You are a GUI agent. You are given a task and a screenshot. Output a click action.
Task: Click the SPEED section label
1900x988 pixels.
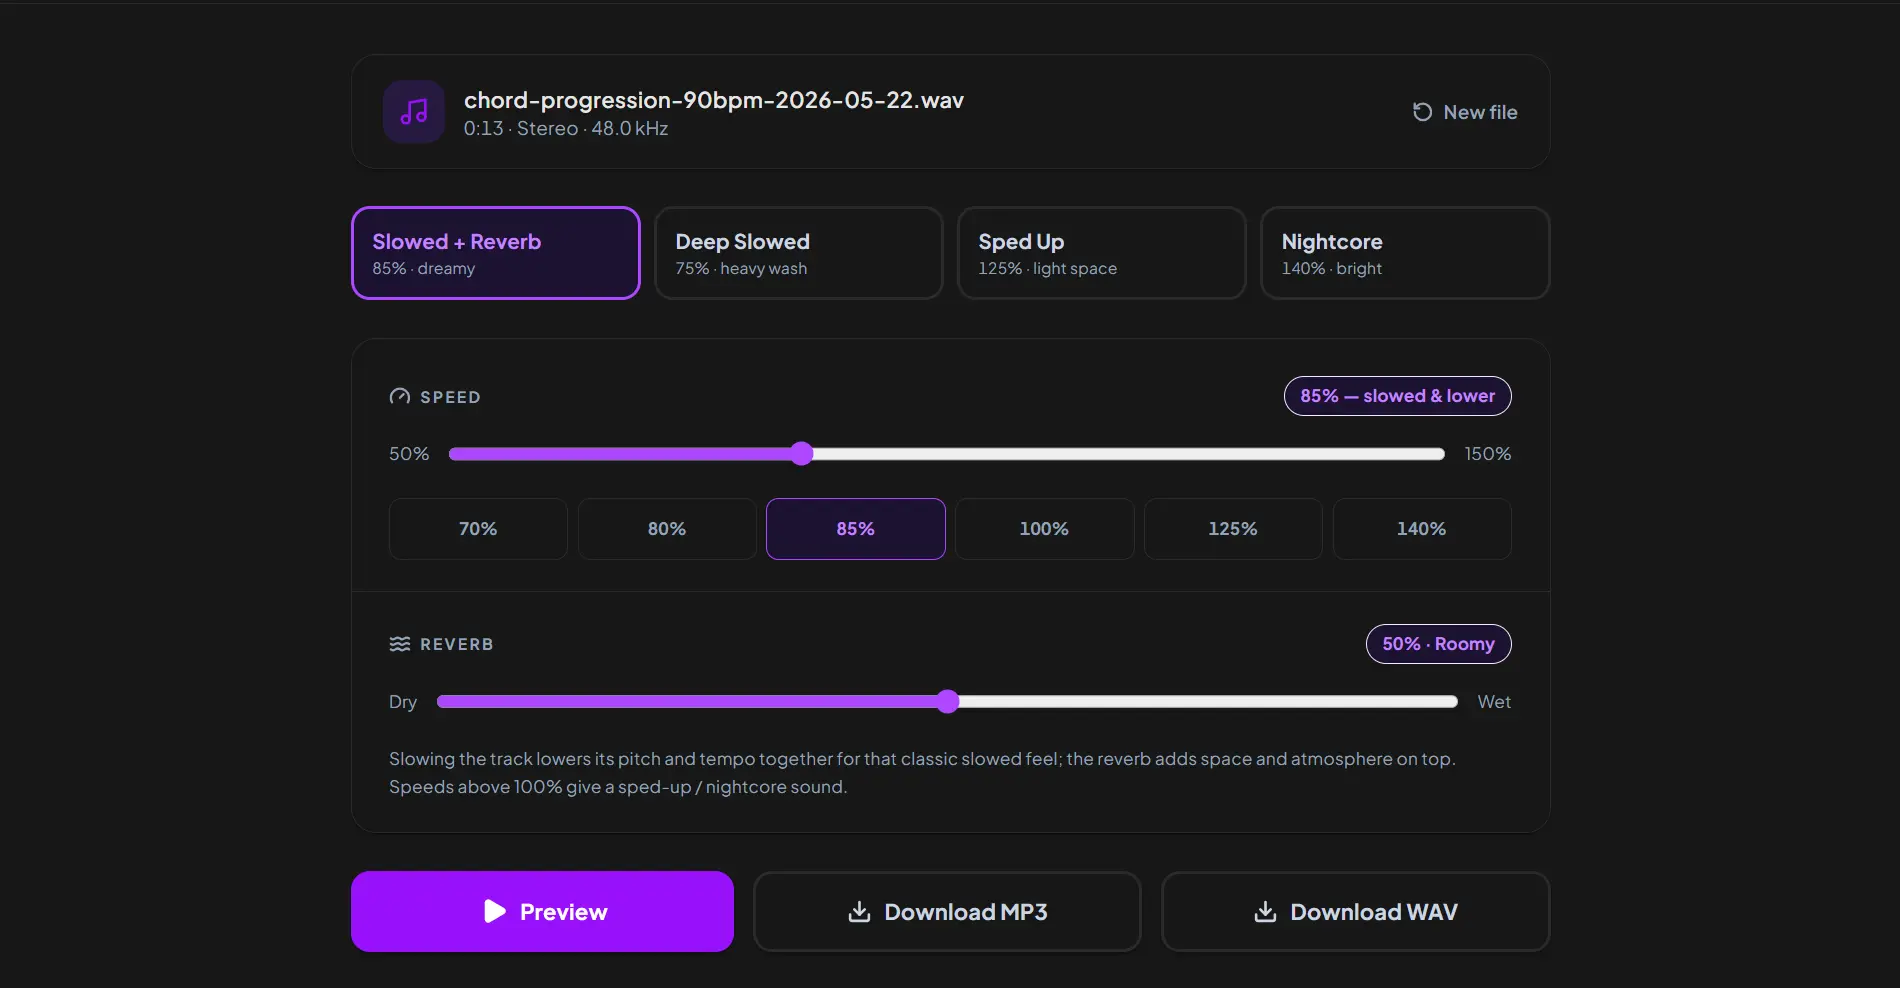(x=450, y=397)
